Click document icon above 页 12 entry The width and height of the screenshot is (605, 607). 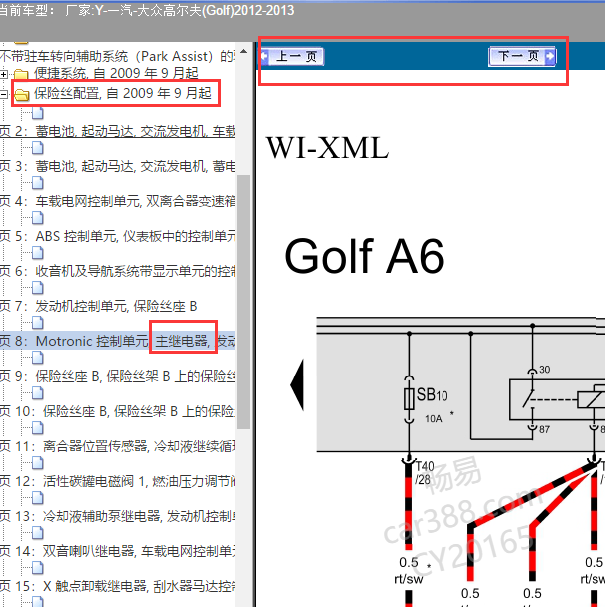pos(38,463)
